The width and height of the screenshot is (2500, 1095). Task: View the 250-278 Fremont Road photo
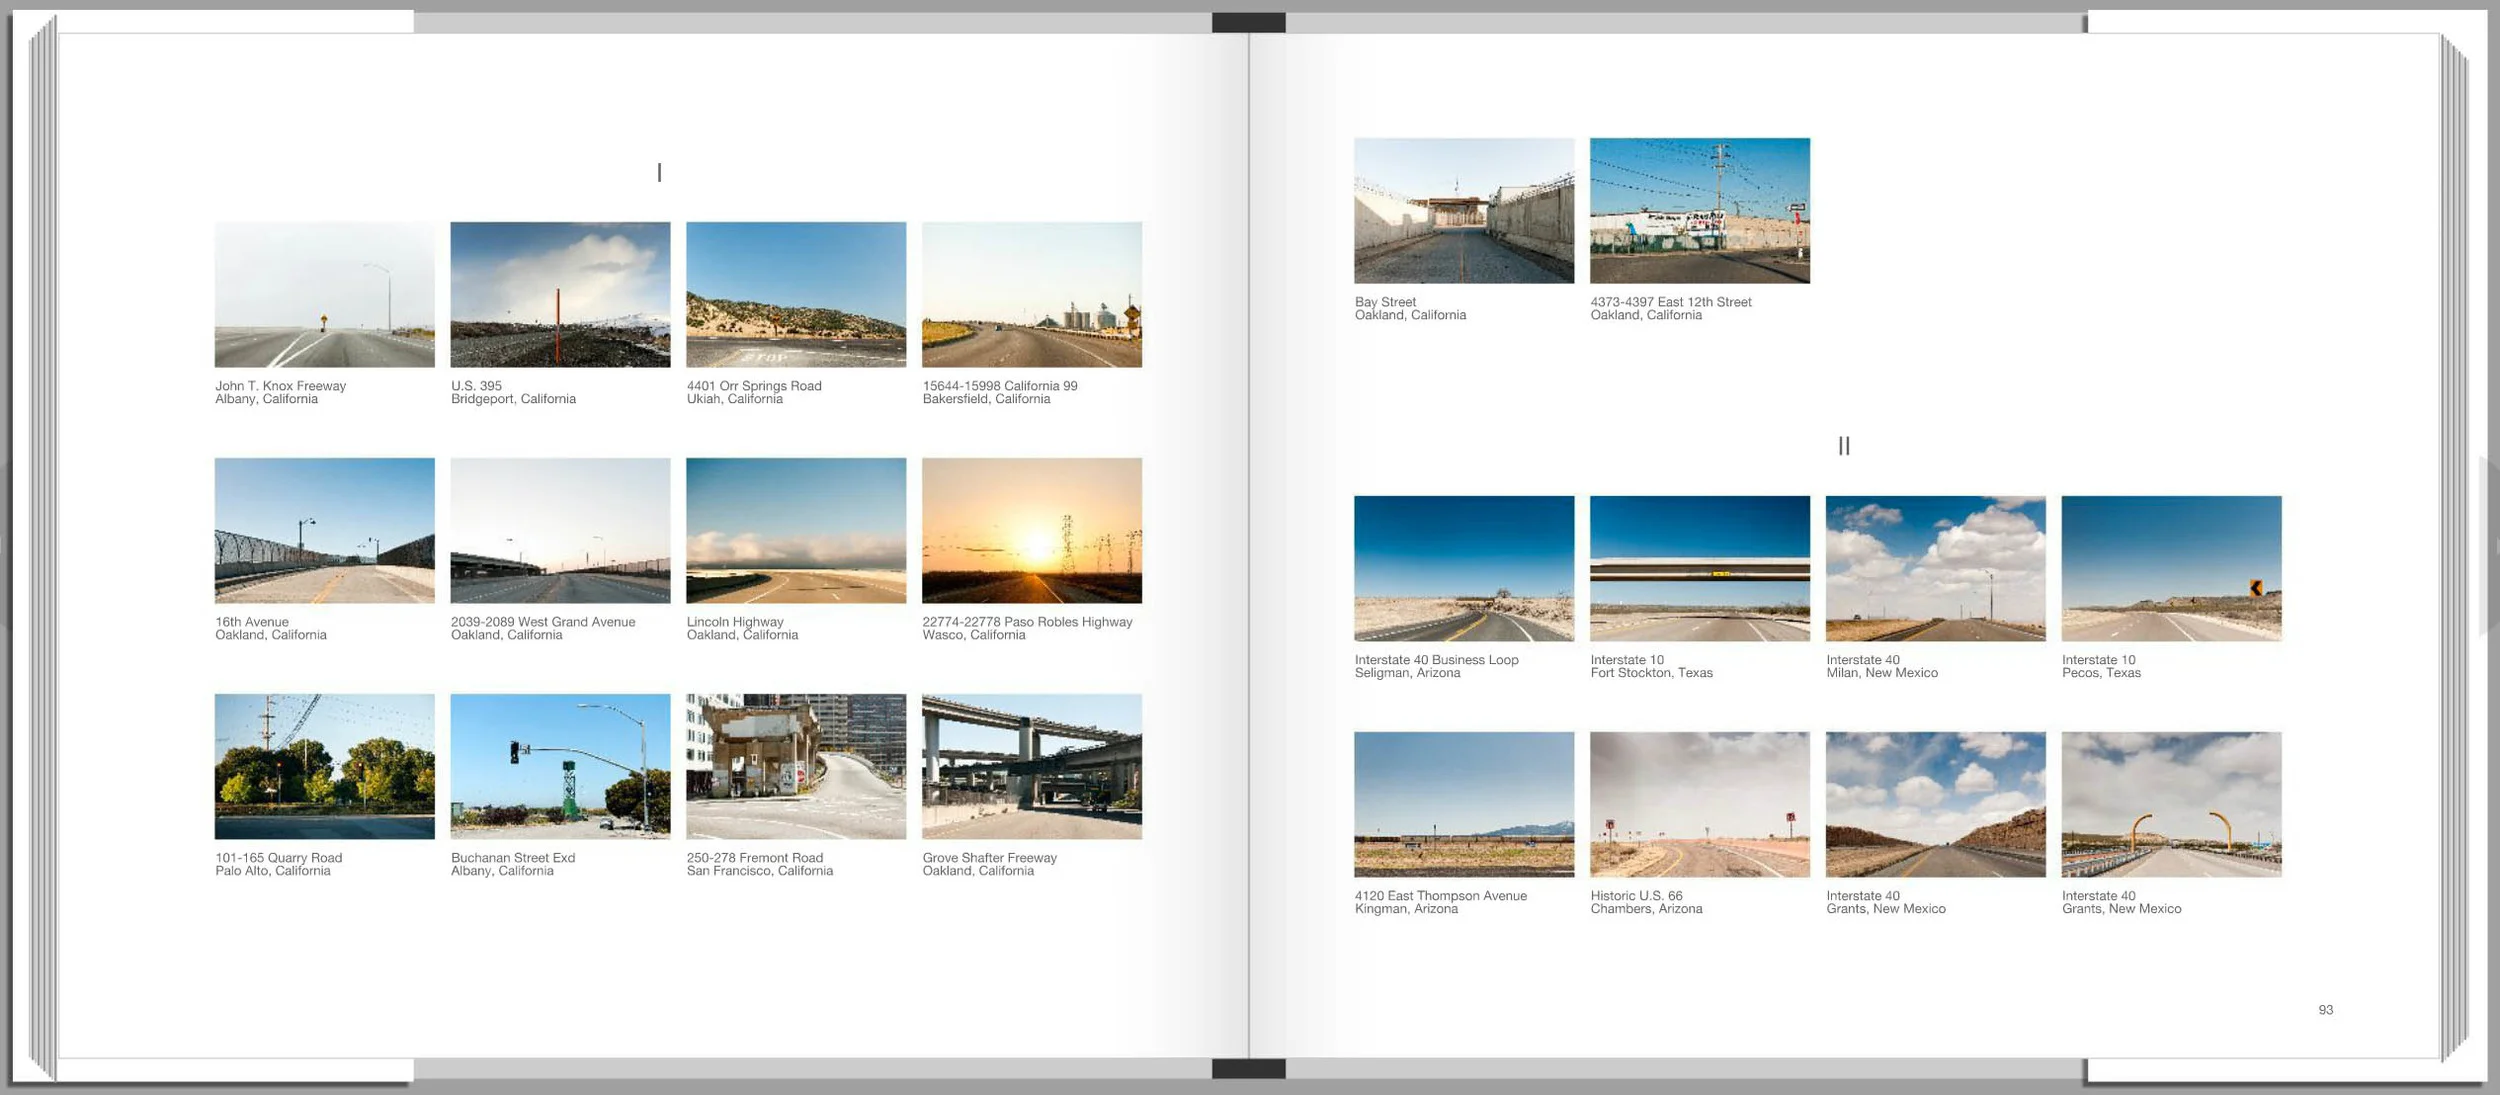click(x=796, y=766)
